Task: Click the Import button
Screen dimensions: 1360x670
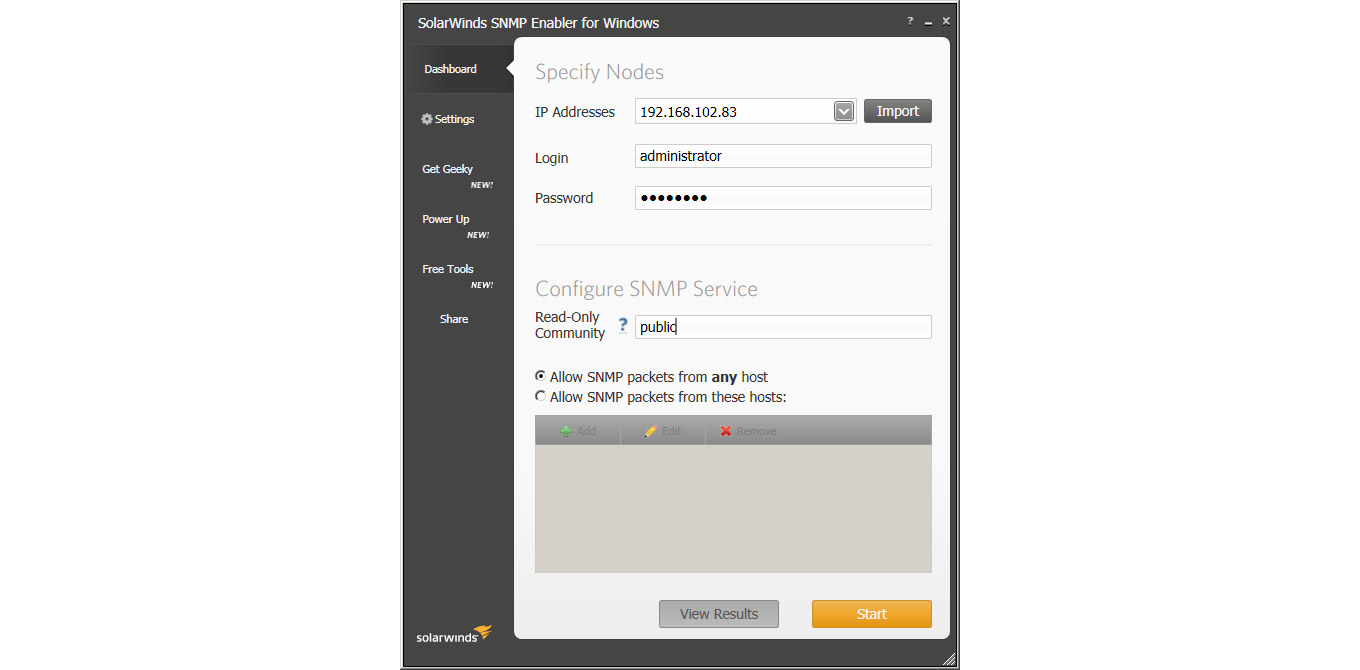Action: pos(897,111)
